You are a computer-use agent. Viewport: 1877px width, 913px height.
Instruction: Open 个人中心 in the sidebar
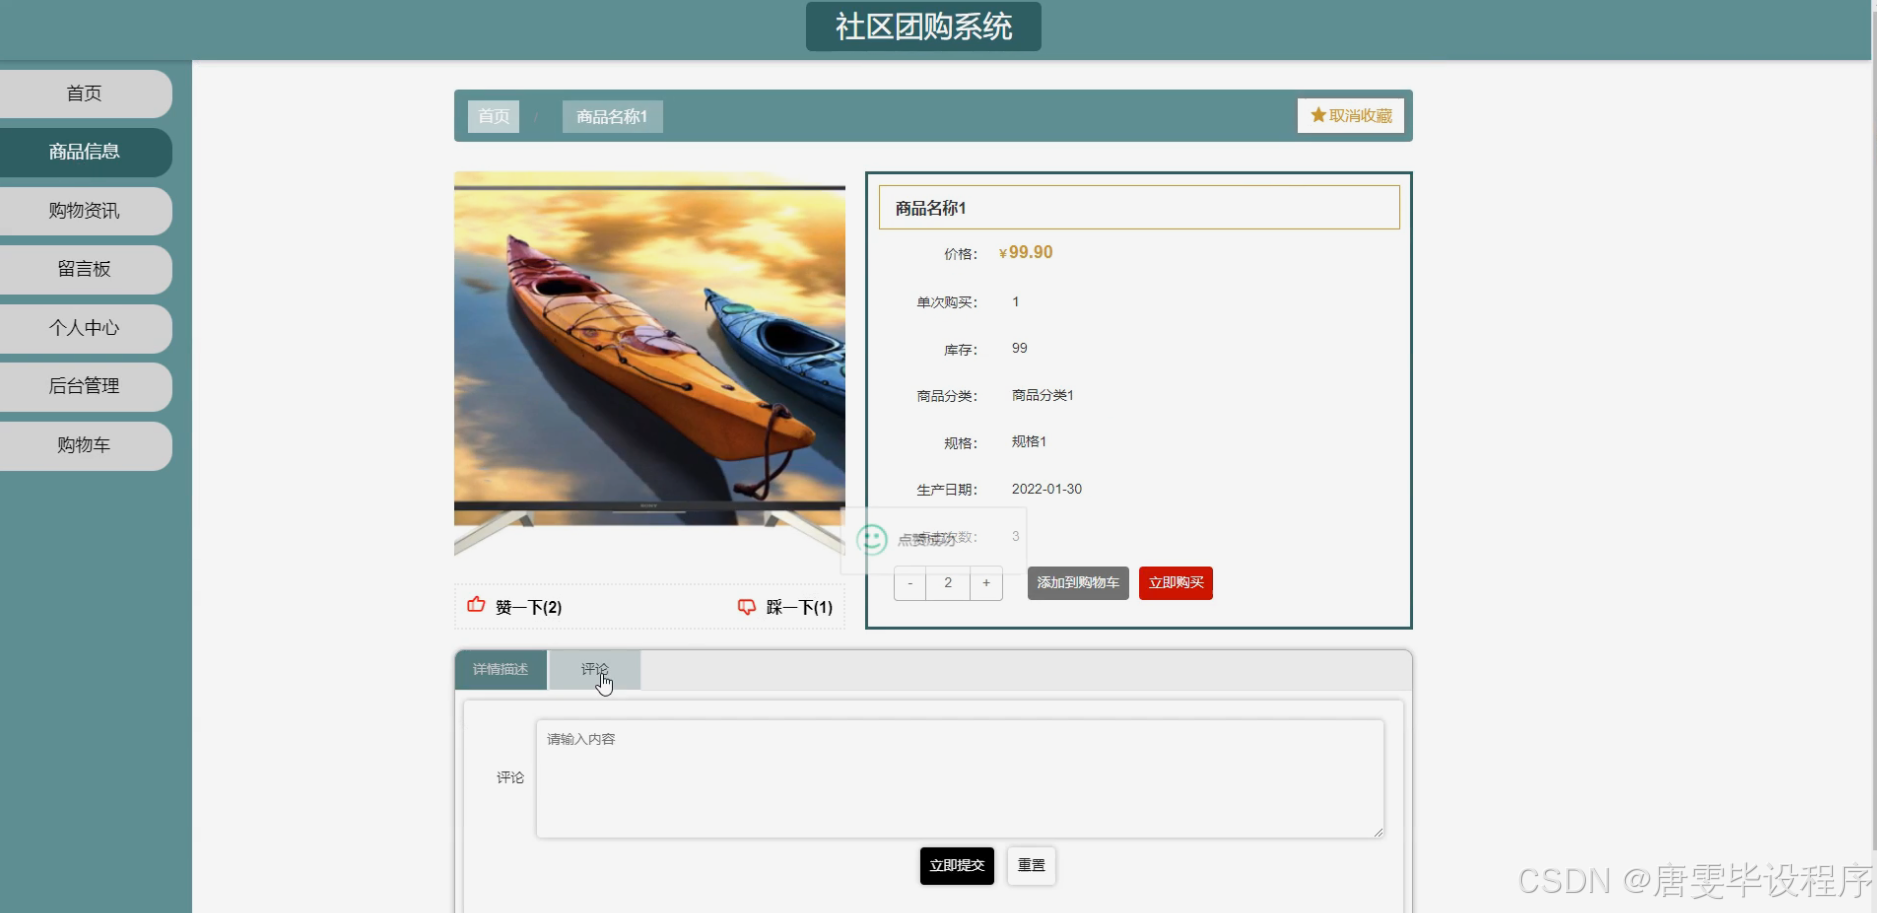click(x=85, y=328)
